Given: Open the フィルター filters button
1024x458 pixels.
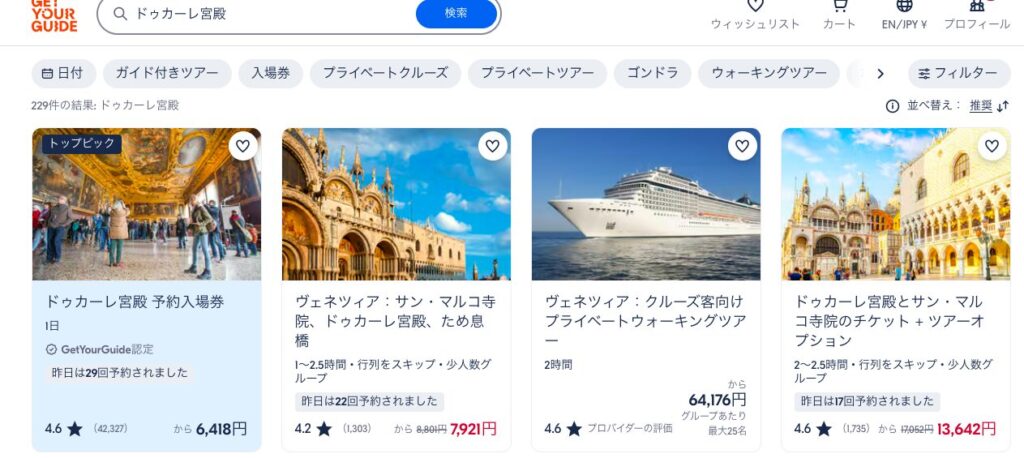Looking at the screenshot, I should (x=959, y=73).
